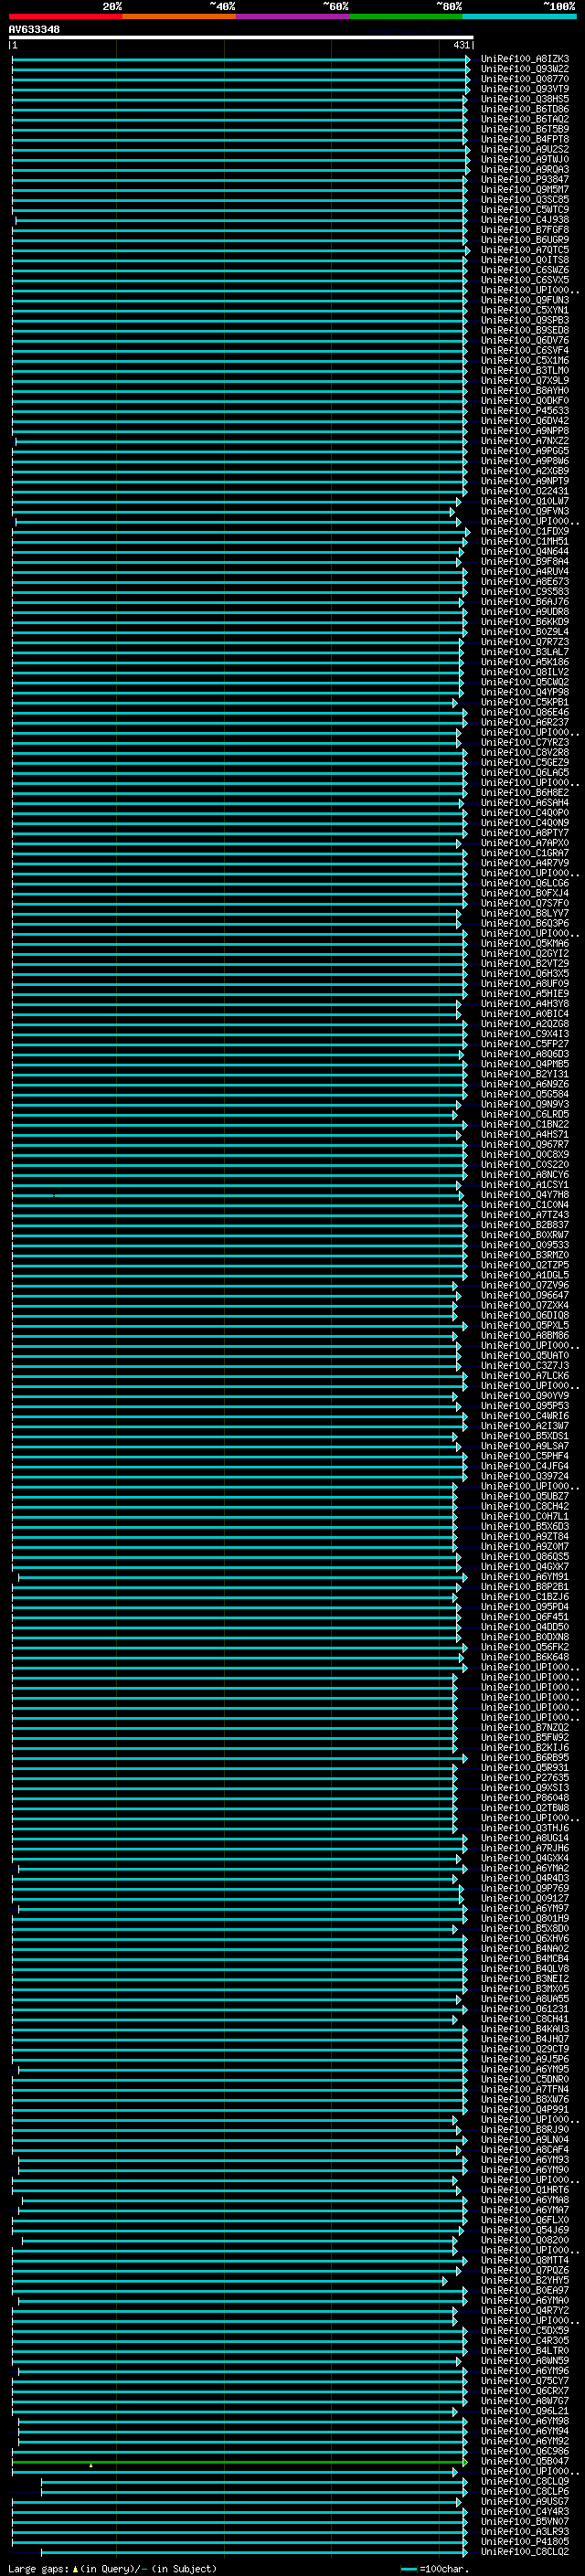This screenshot has height=2576, width=585.
Task: Click the UniRef100_B2YHY5 label
Action: click(x=525, y=2280)
